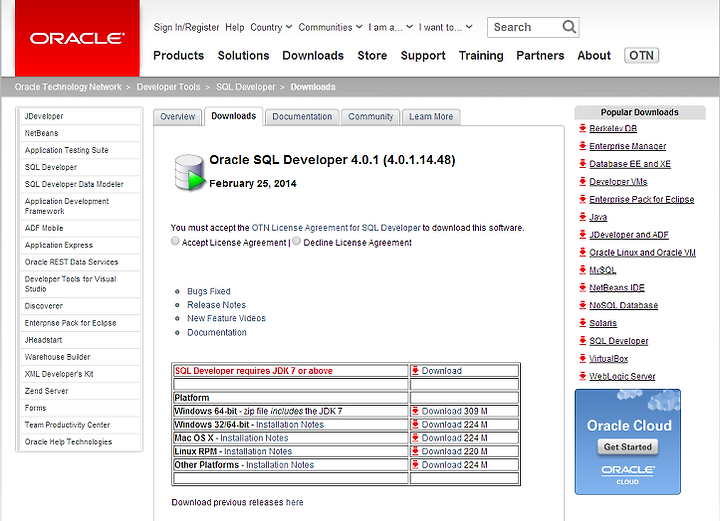The height and width of the screenshot is (521, 720).
Task: Open the Country dropdown
Action: (x=271, y=27)
